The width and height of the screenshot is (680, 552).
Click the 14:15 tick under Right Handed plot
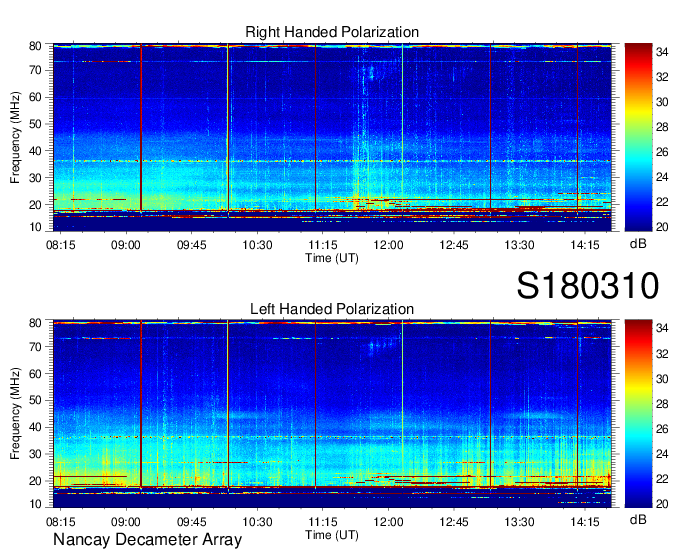coord(585,245)
